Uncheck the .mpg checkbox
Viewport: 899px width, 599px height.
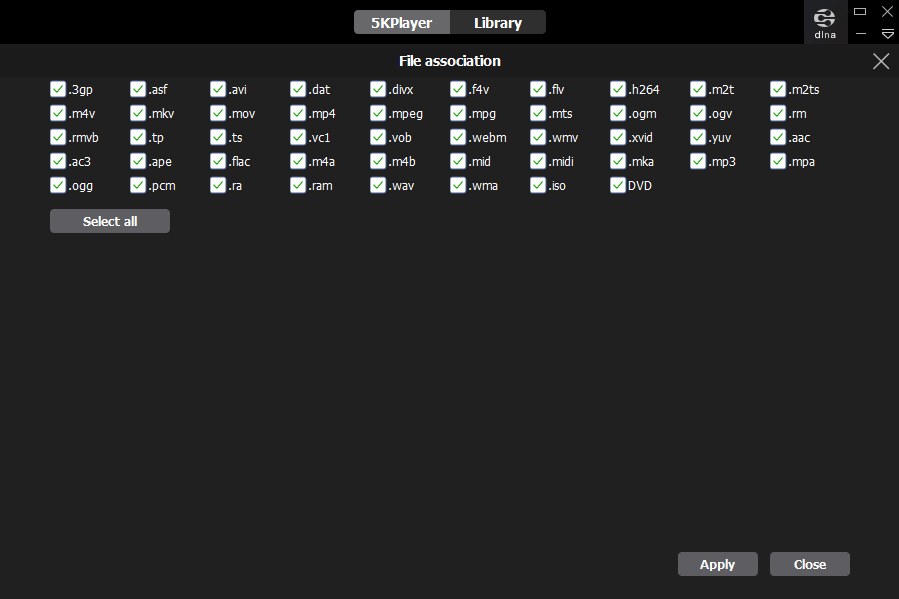point(458,113)
